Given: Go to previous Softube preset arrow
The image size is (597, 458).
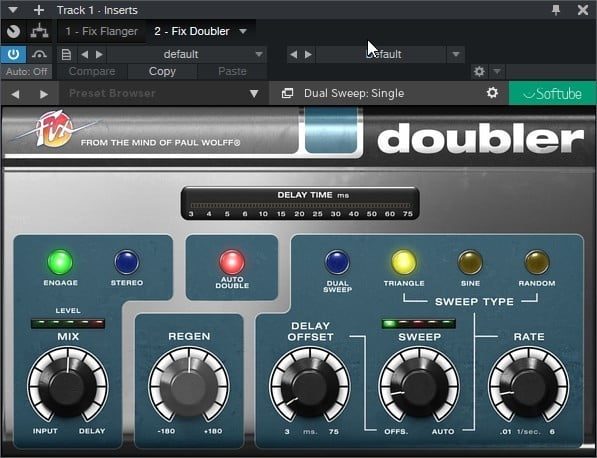Looking at the screenshot, I should coord(15,94).
